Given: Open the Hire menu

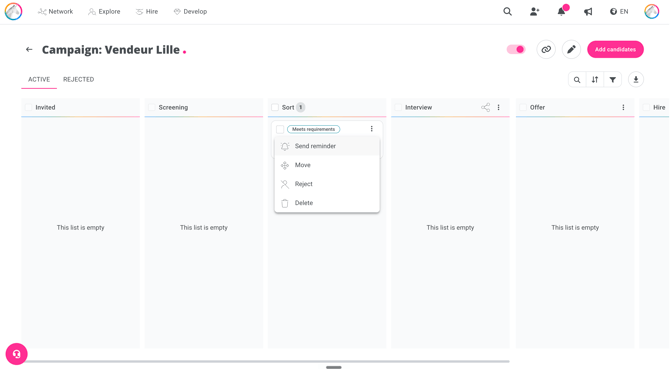Looking at the screenshot, I should pyautogui.click(x=147, y=12).
